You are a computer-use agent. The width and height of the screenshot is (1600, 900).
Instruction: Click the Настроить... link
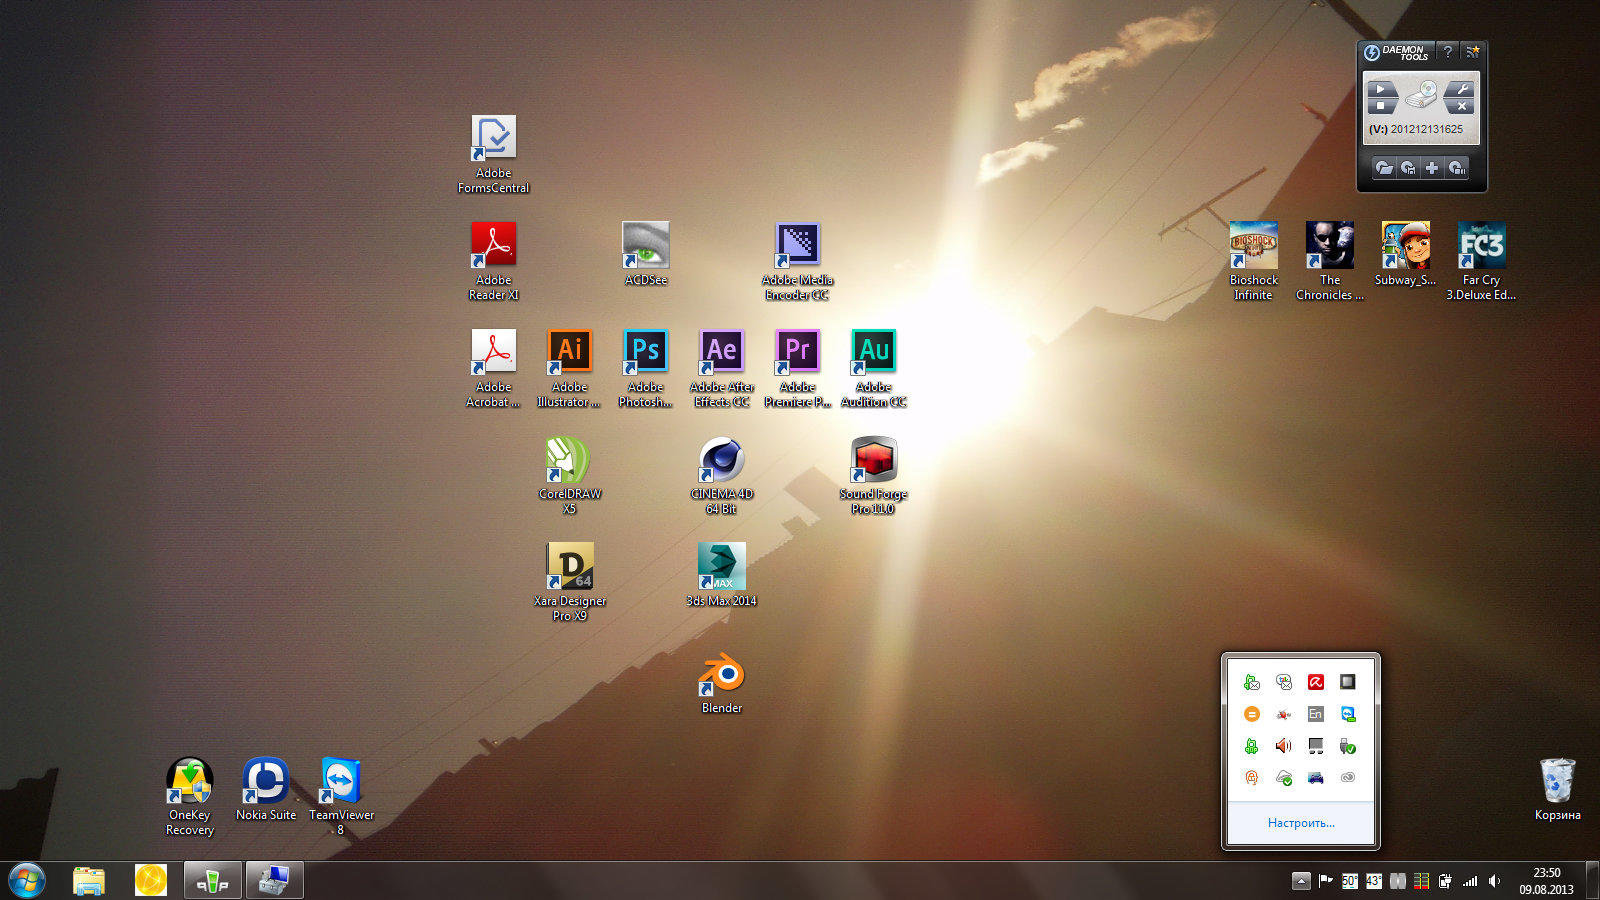click(x=1300, y=823)
